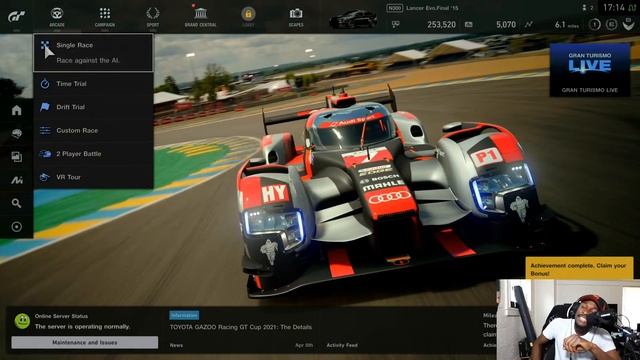Open the TOYOTA GAZOO Racing GT Cup news

tap(241, 327)
